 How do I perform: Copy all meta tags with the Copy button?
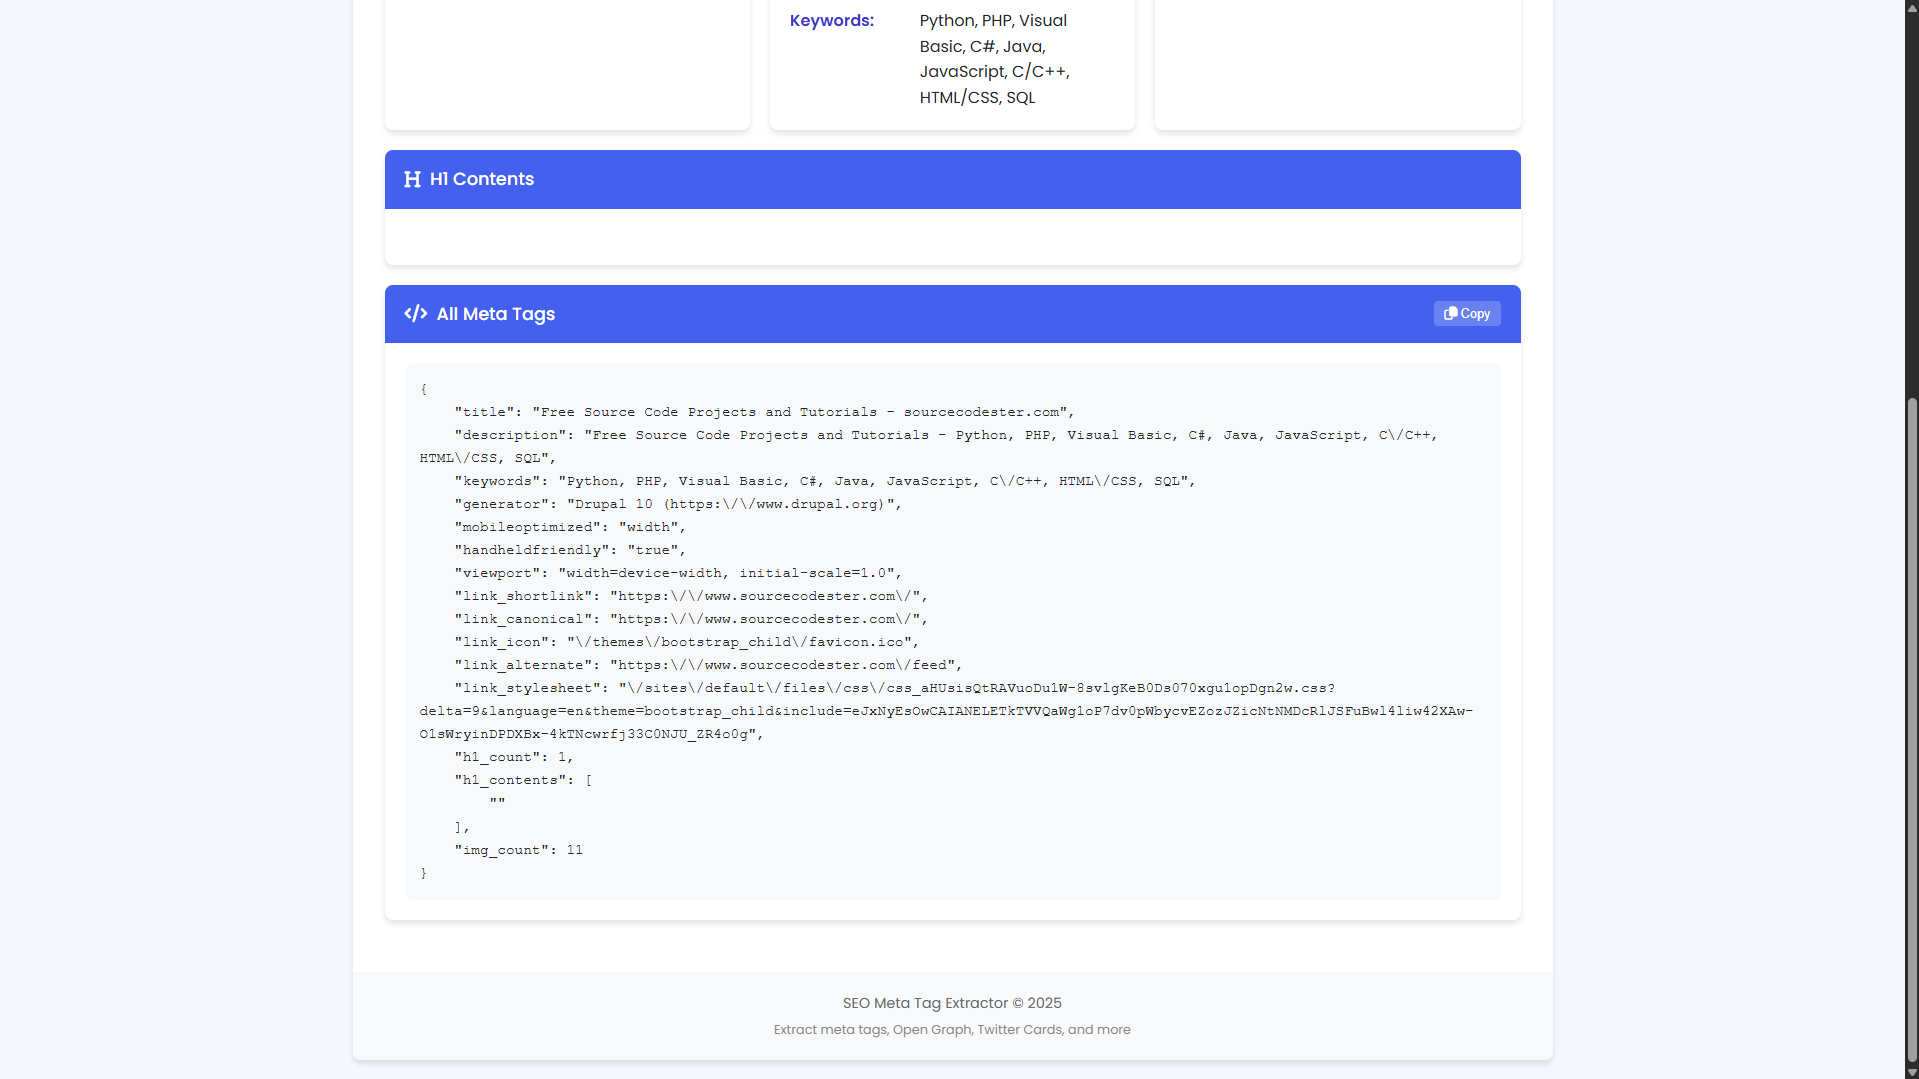(1467, 314)
